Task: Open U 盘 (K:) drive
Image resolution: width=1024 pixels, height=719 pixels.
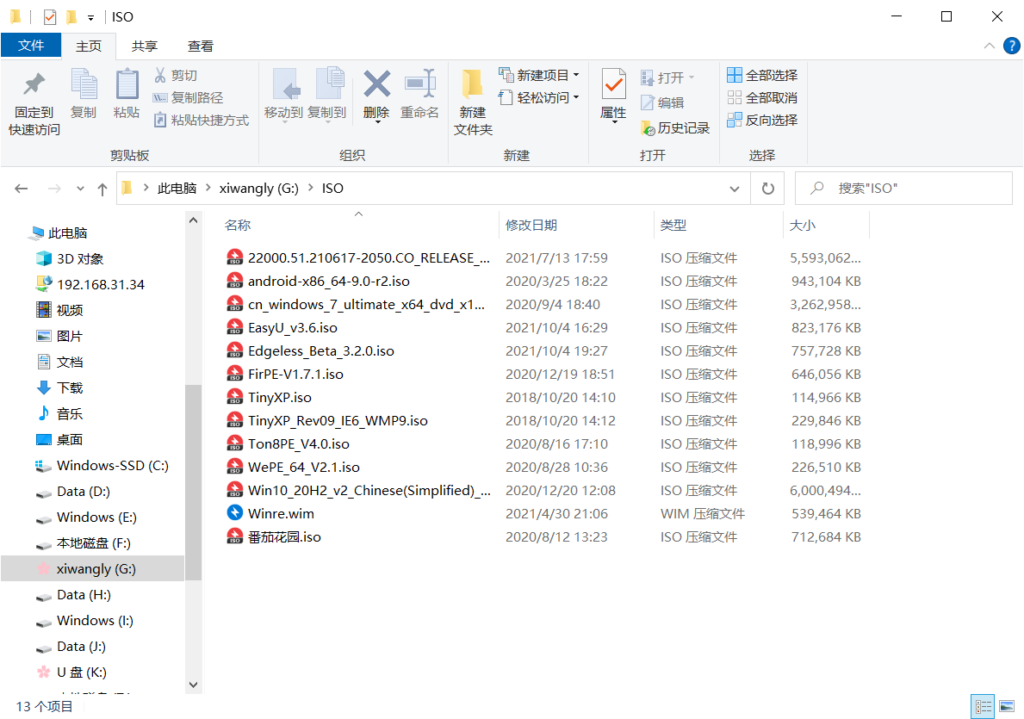Action: 71,672
